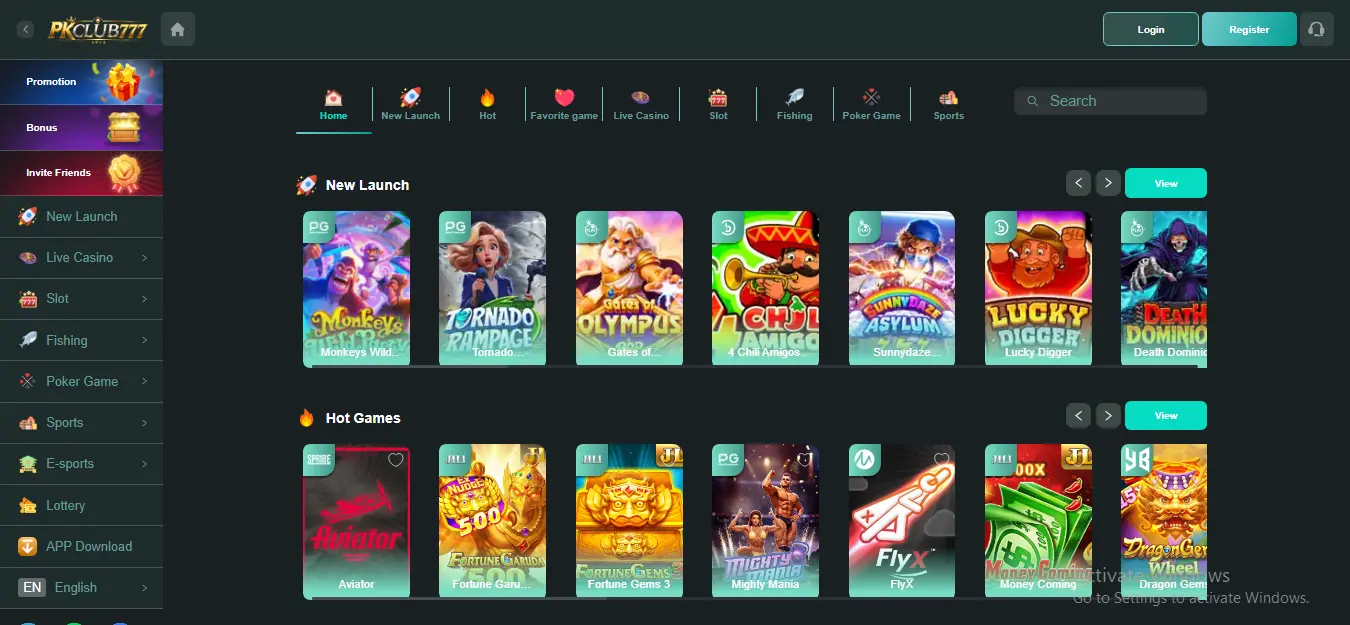Open the Money Coming game card
Screen dimensions: 1350x625
[x=1038, y=521]
